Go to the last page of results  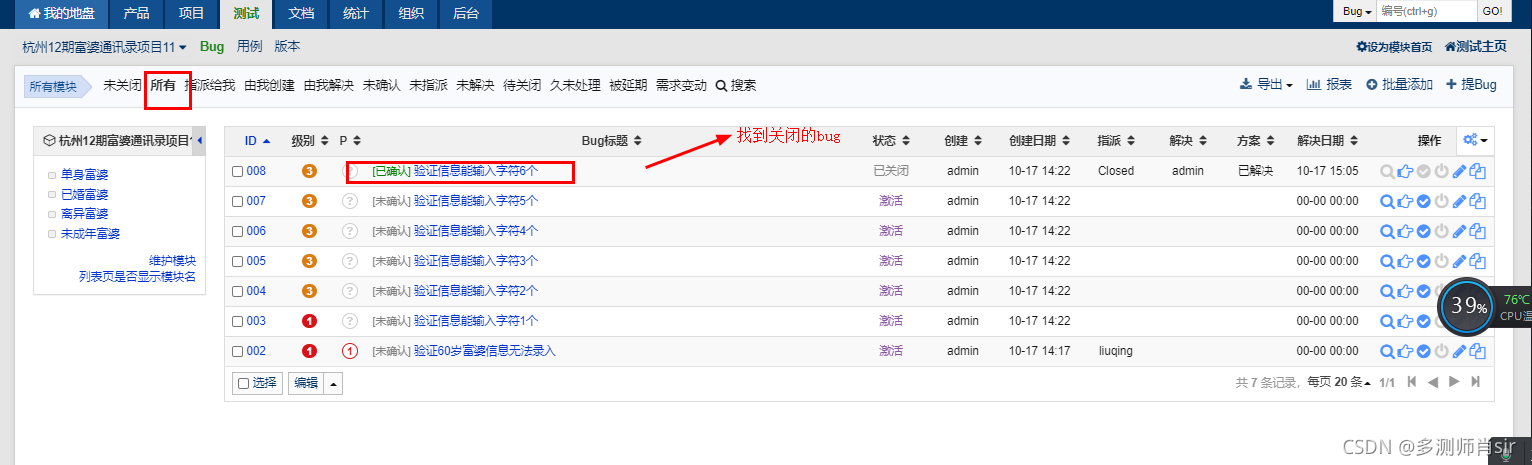(1475, 382)
